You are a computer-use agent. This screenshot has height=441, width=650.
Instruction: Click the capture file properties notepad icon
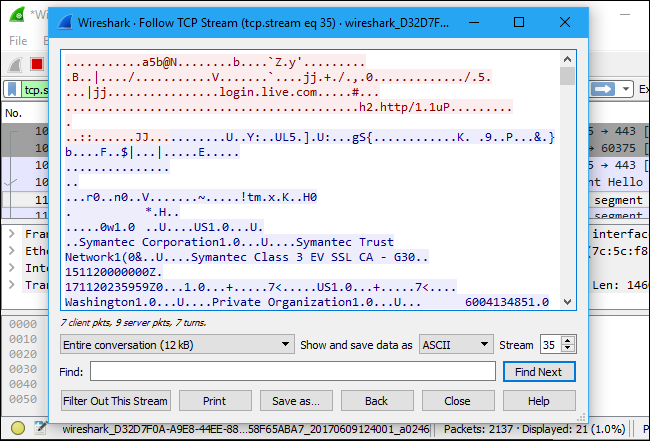click(40, 428)
